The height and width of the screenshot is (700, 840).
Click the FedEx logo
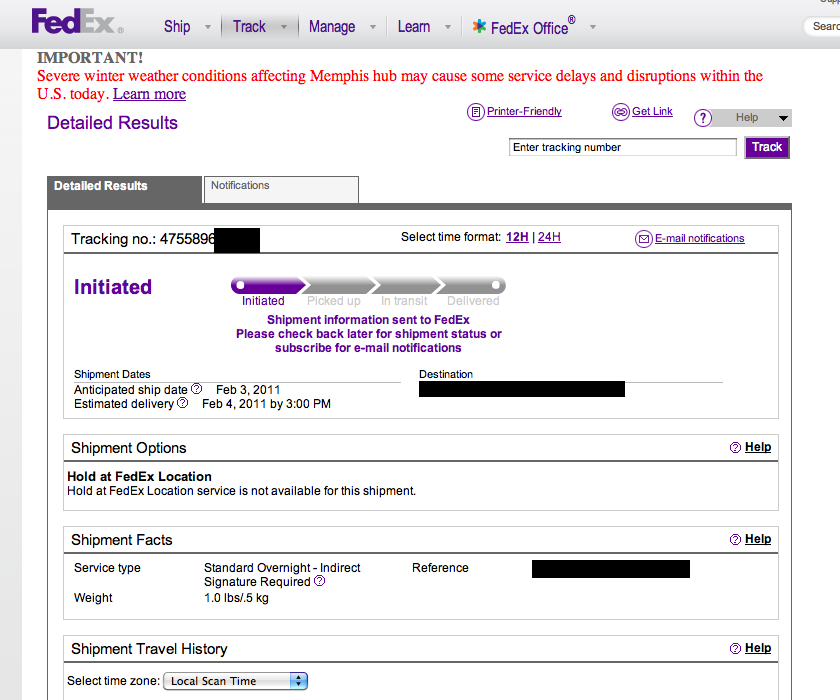77,21
